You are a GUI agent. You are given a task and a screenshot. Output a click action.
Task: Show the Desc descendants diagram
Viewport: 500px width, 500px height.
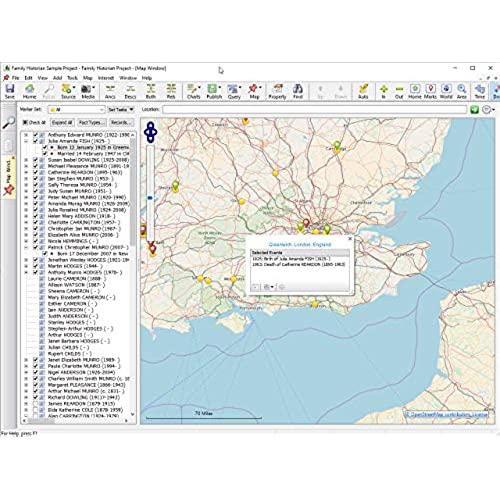pos(130,91)
